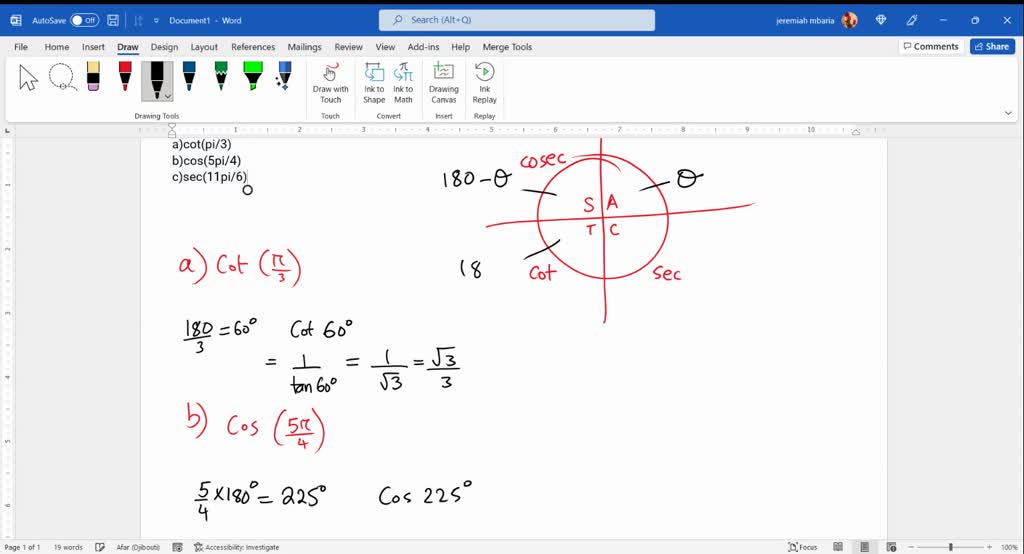Image resolution: width=1024 pixels, height=554 pixels.
Task: Click the 100% zoom level
Action: (1009, 547)
